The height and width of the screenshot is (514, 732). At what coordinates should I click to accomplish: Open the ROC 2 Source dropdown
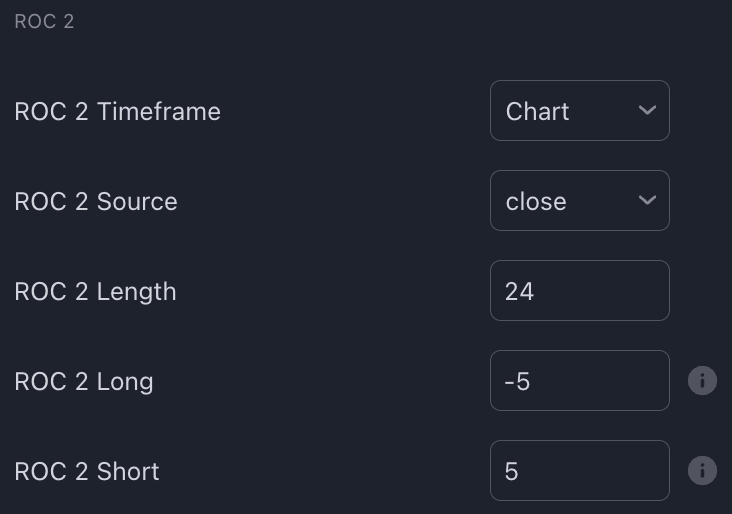(x=579, y=201)
